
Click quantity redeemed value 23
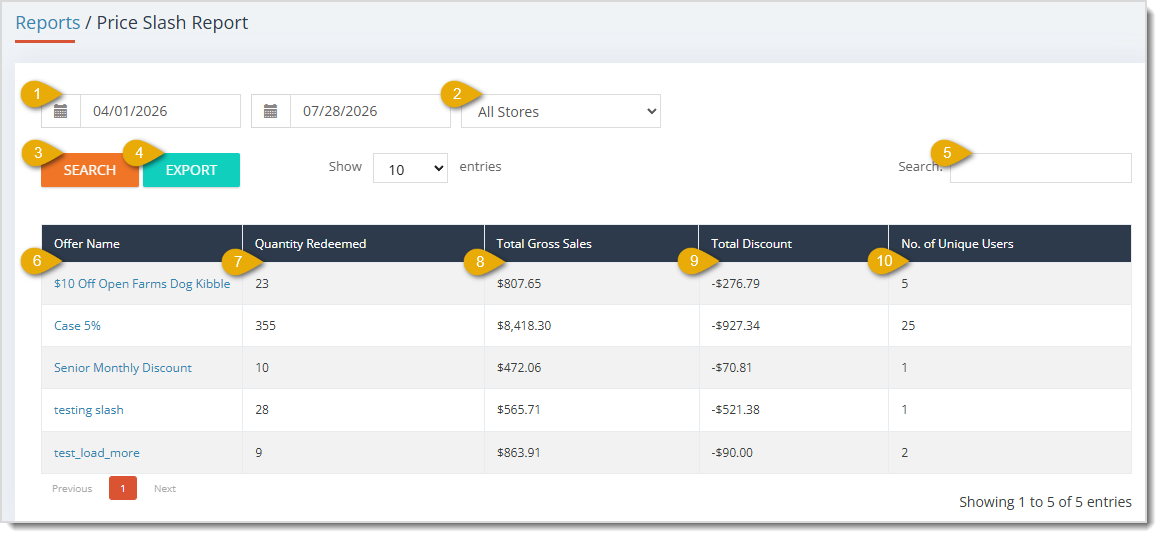[x=262, y=284]
